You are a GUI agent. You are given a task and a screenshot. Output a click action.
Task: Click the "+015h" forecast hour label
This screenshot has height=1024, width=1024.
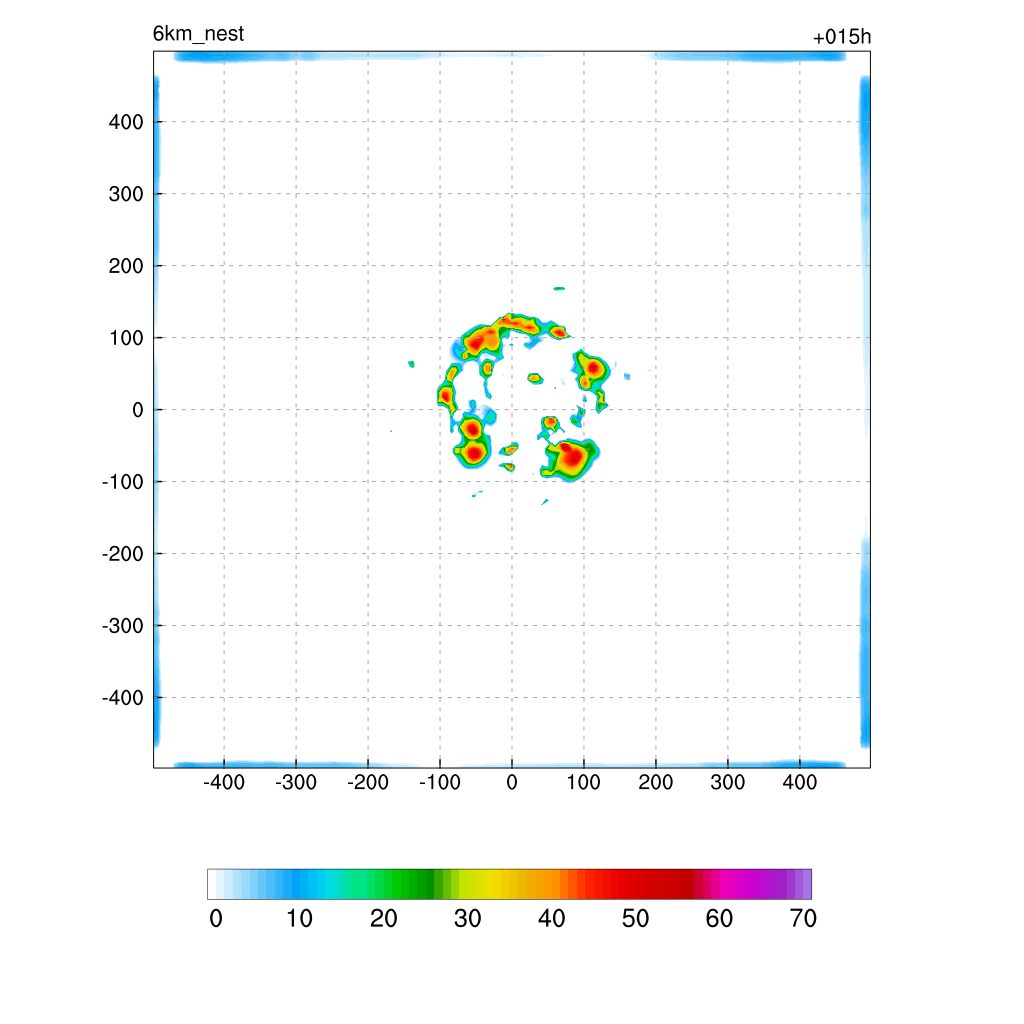841,37
